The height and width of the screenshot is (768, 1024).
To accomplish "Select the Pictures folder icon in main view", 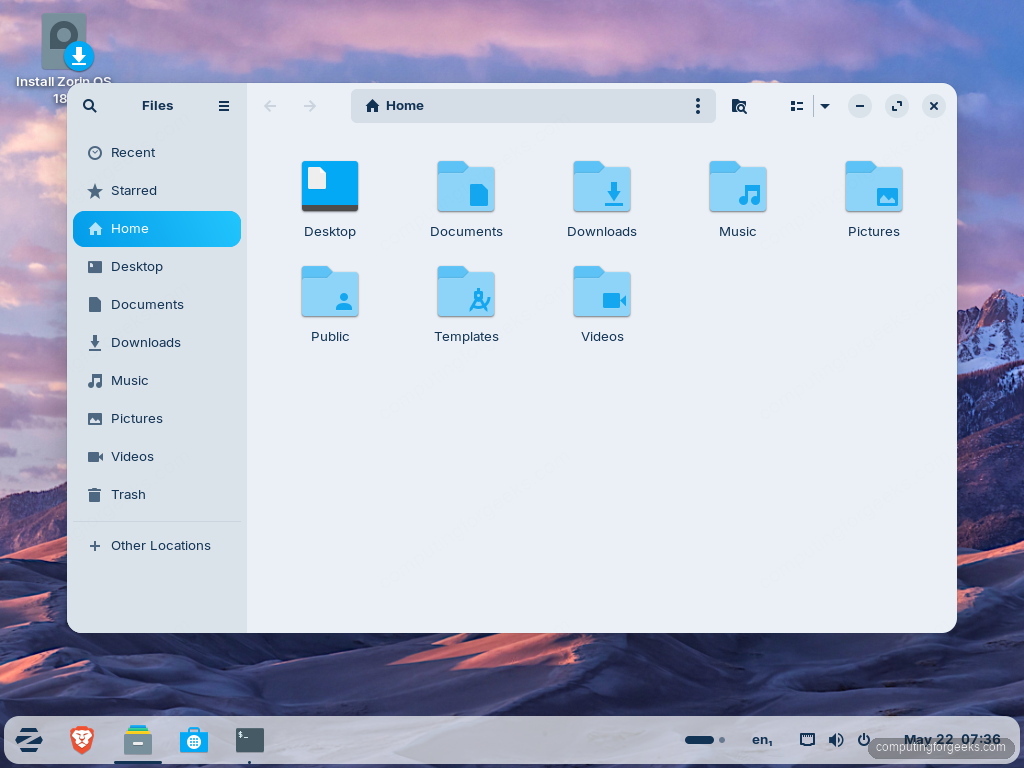I will coord(874,186).
